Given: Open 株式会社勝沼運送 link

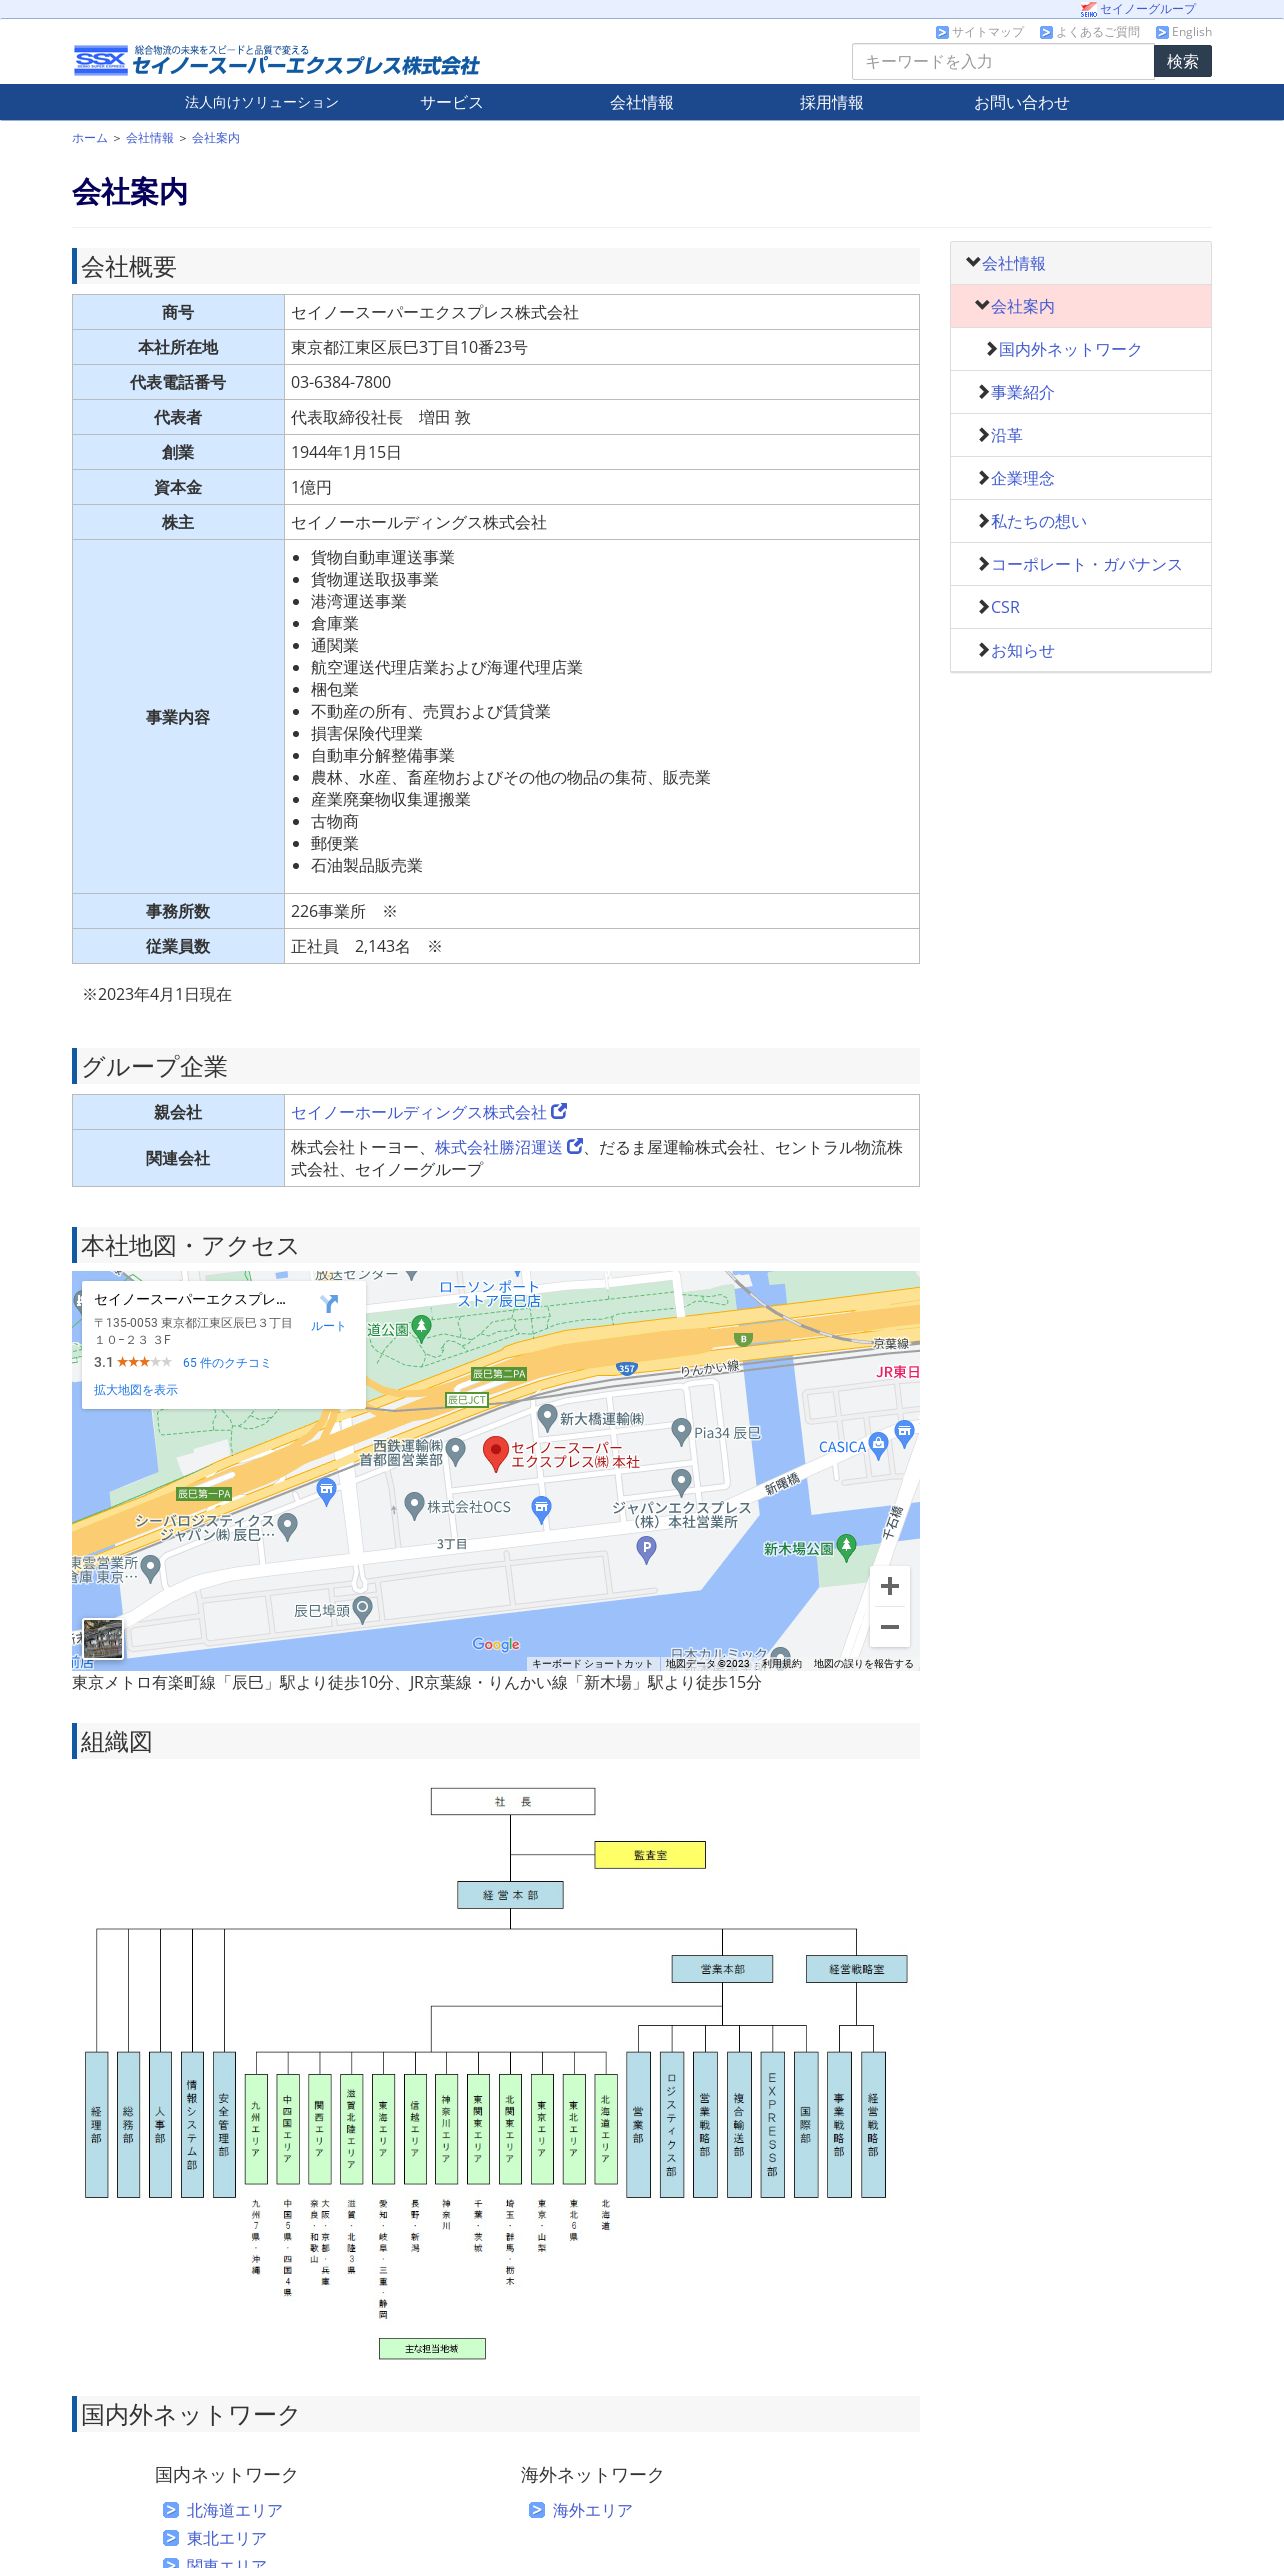Looking at the screenshot, I should tap(499, 1147).
